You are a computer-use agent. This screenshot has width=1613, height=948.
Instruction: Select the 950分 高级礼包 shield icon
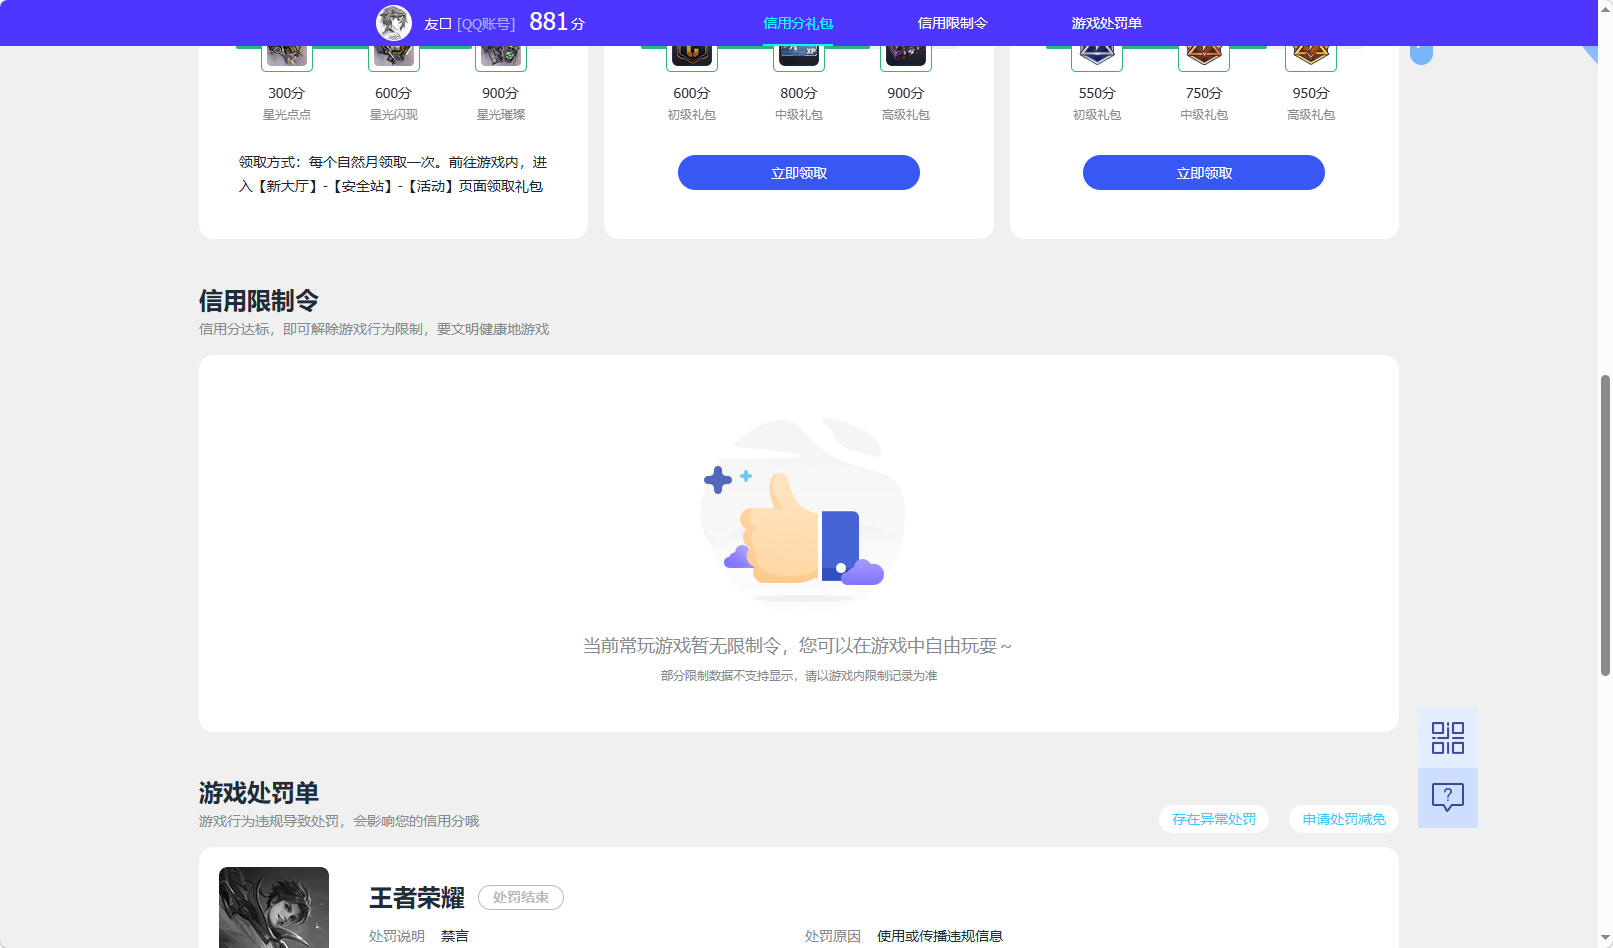click(1311, 55)
